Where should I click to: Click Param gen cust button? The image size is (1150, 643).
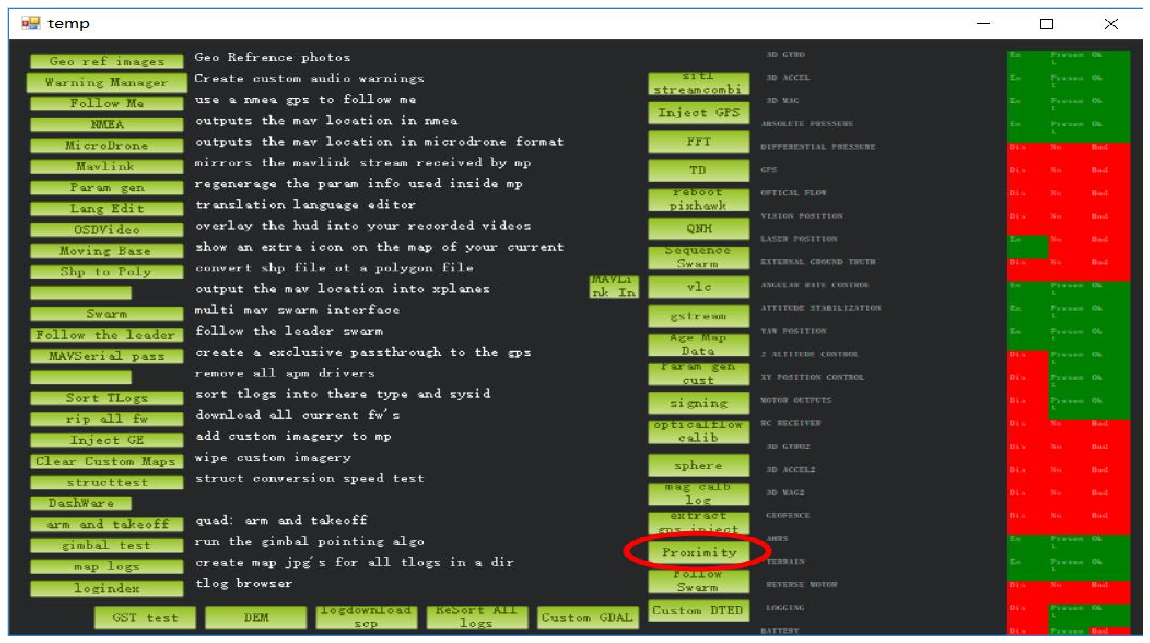(698, 373)
